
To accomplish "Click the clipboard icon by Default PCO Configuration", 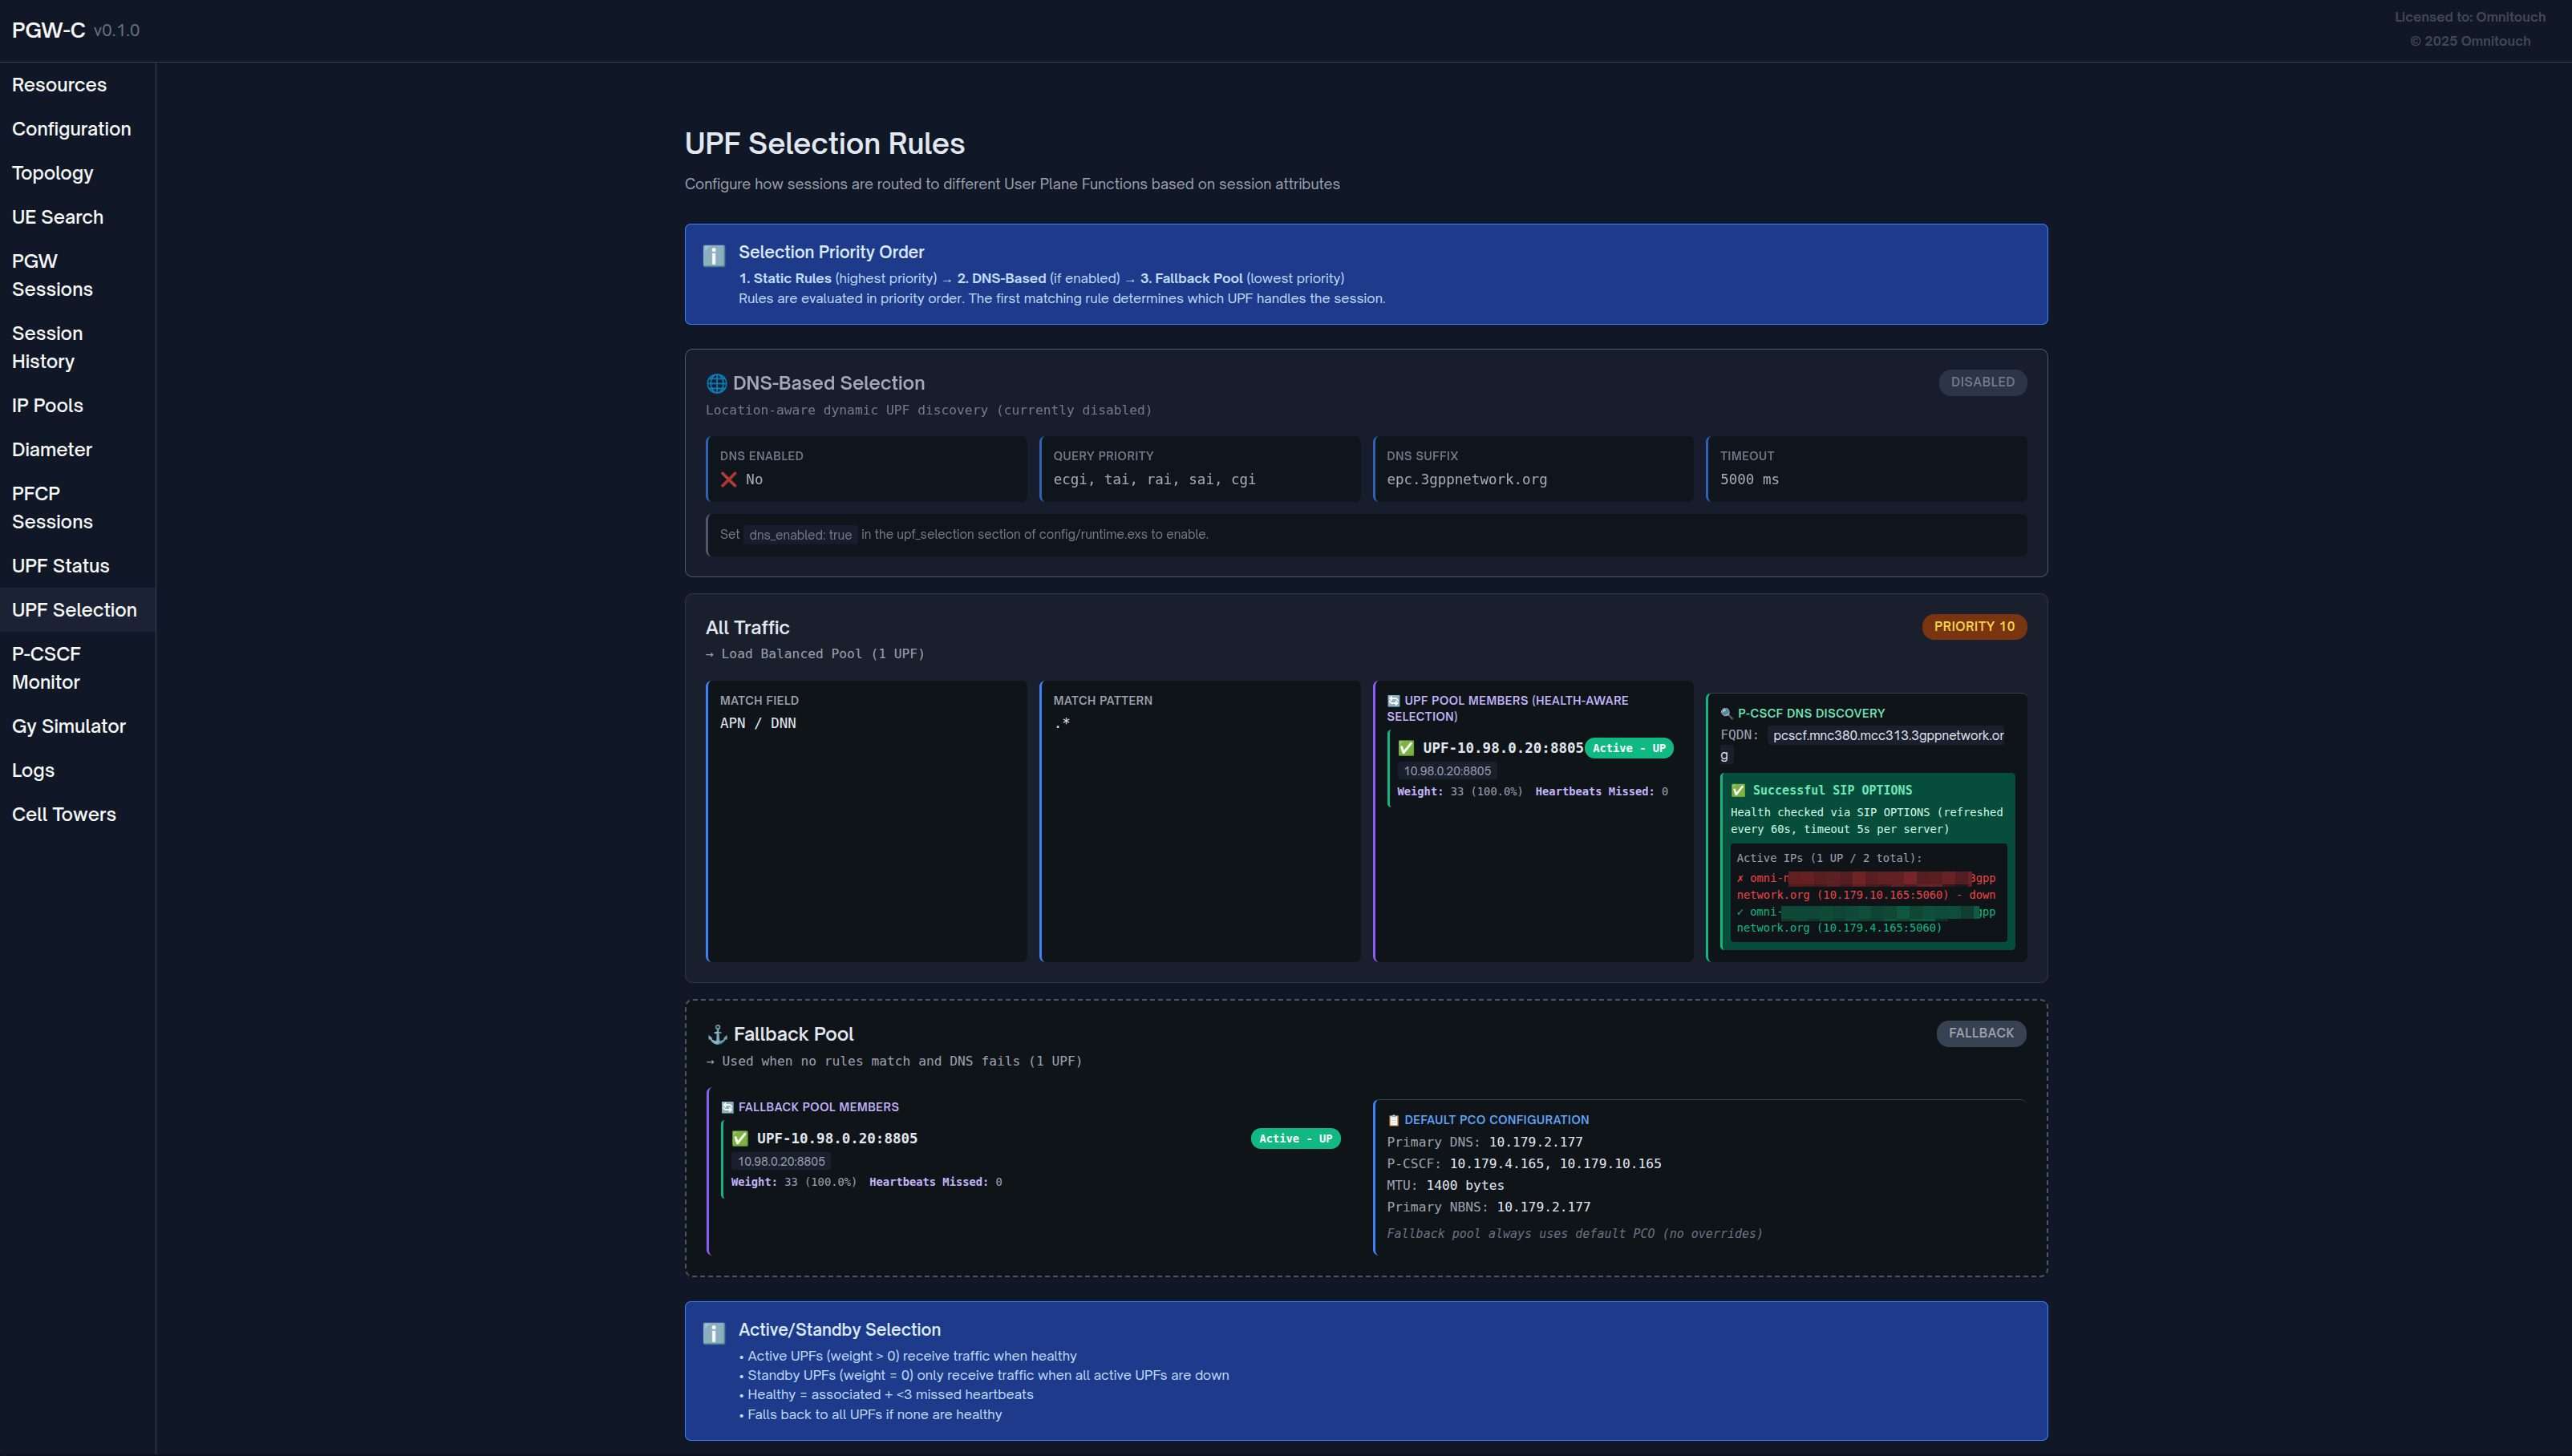I will click(1394, 1120).
